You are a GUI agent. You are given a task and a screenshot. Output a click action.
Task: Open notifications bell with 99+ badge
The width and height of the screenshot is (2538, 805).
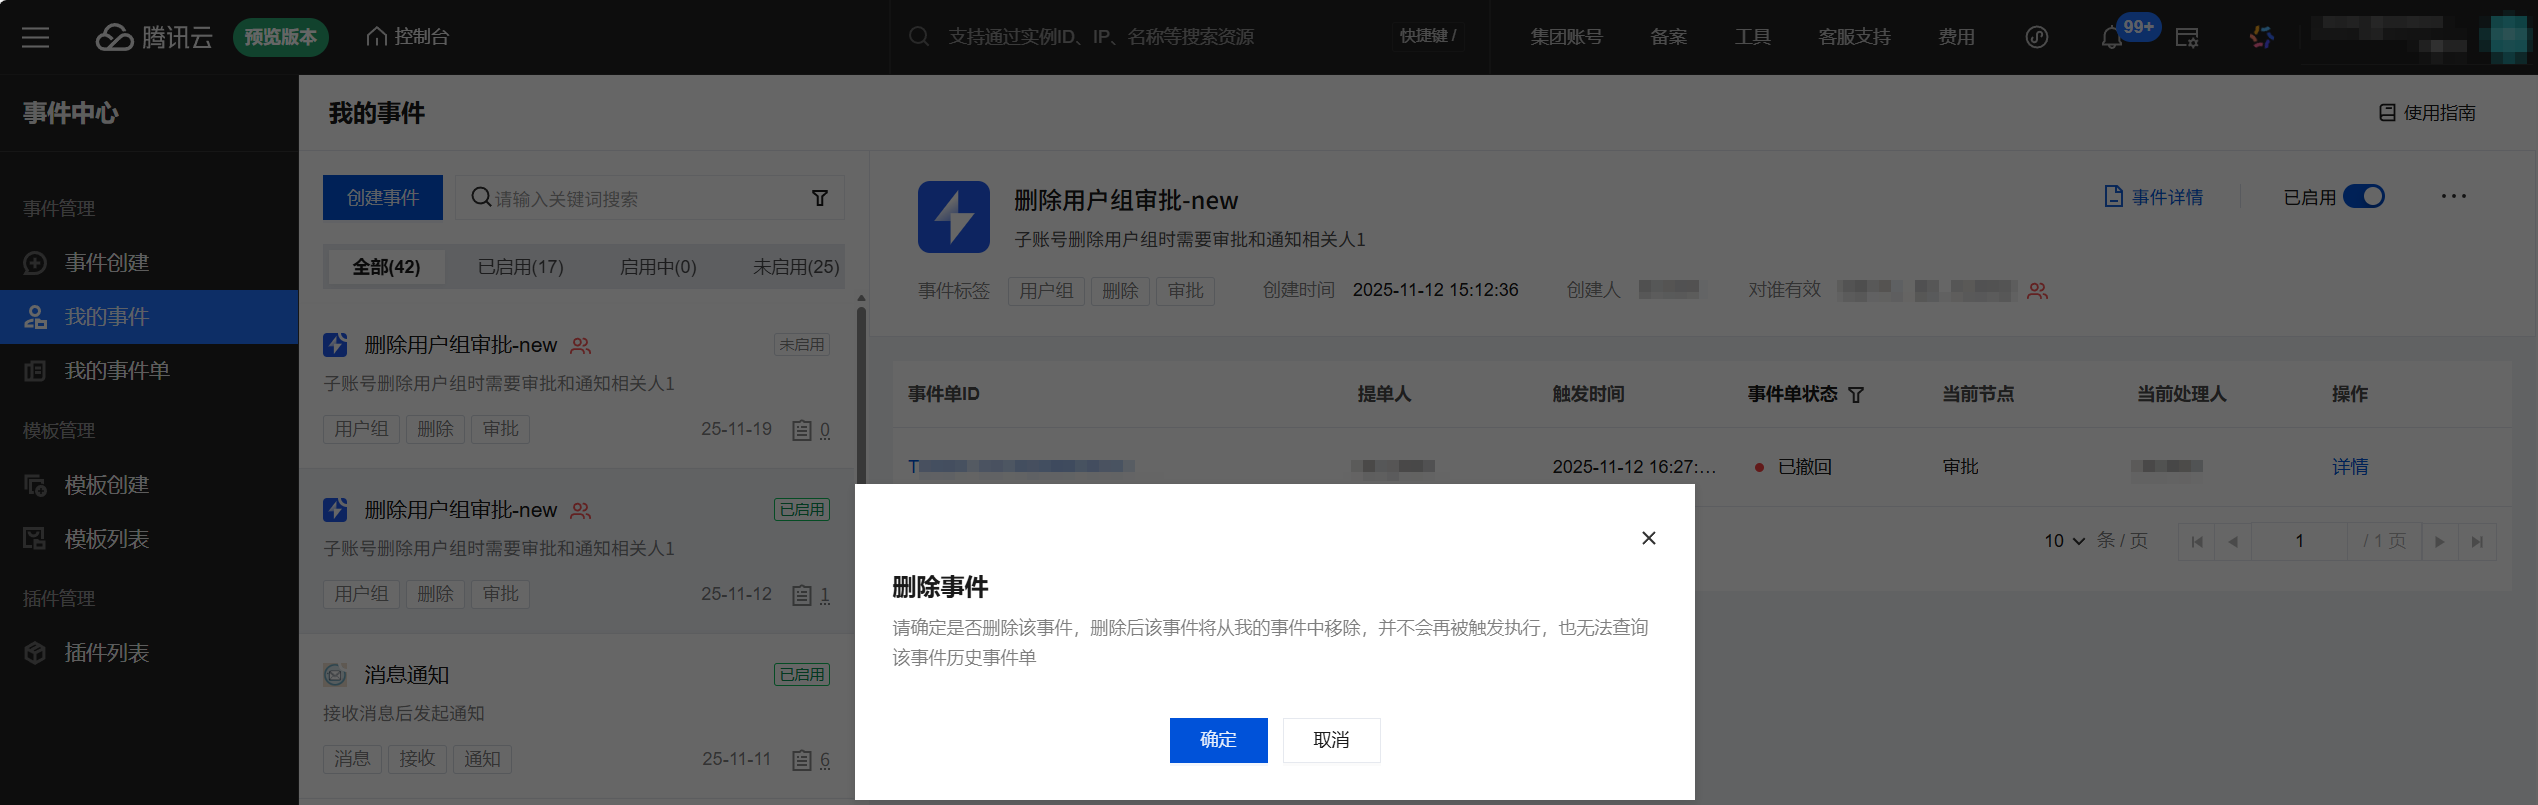click(x=2112, y=37)
